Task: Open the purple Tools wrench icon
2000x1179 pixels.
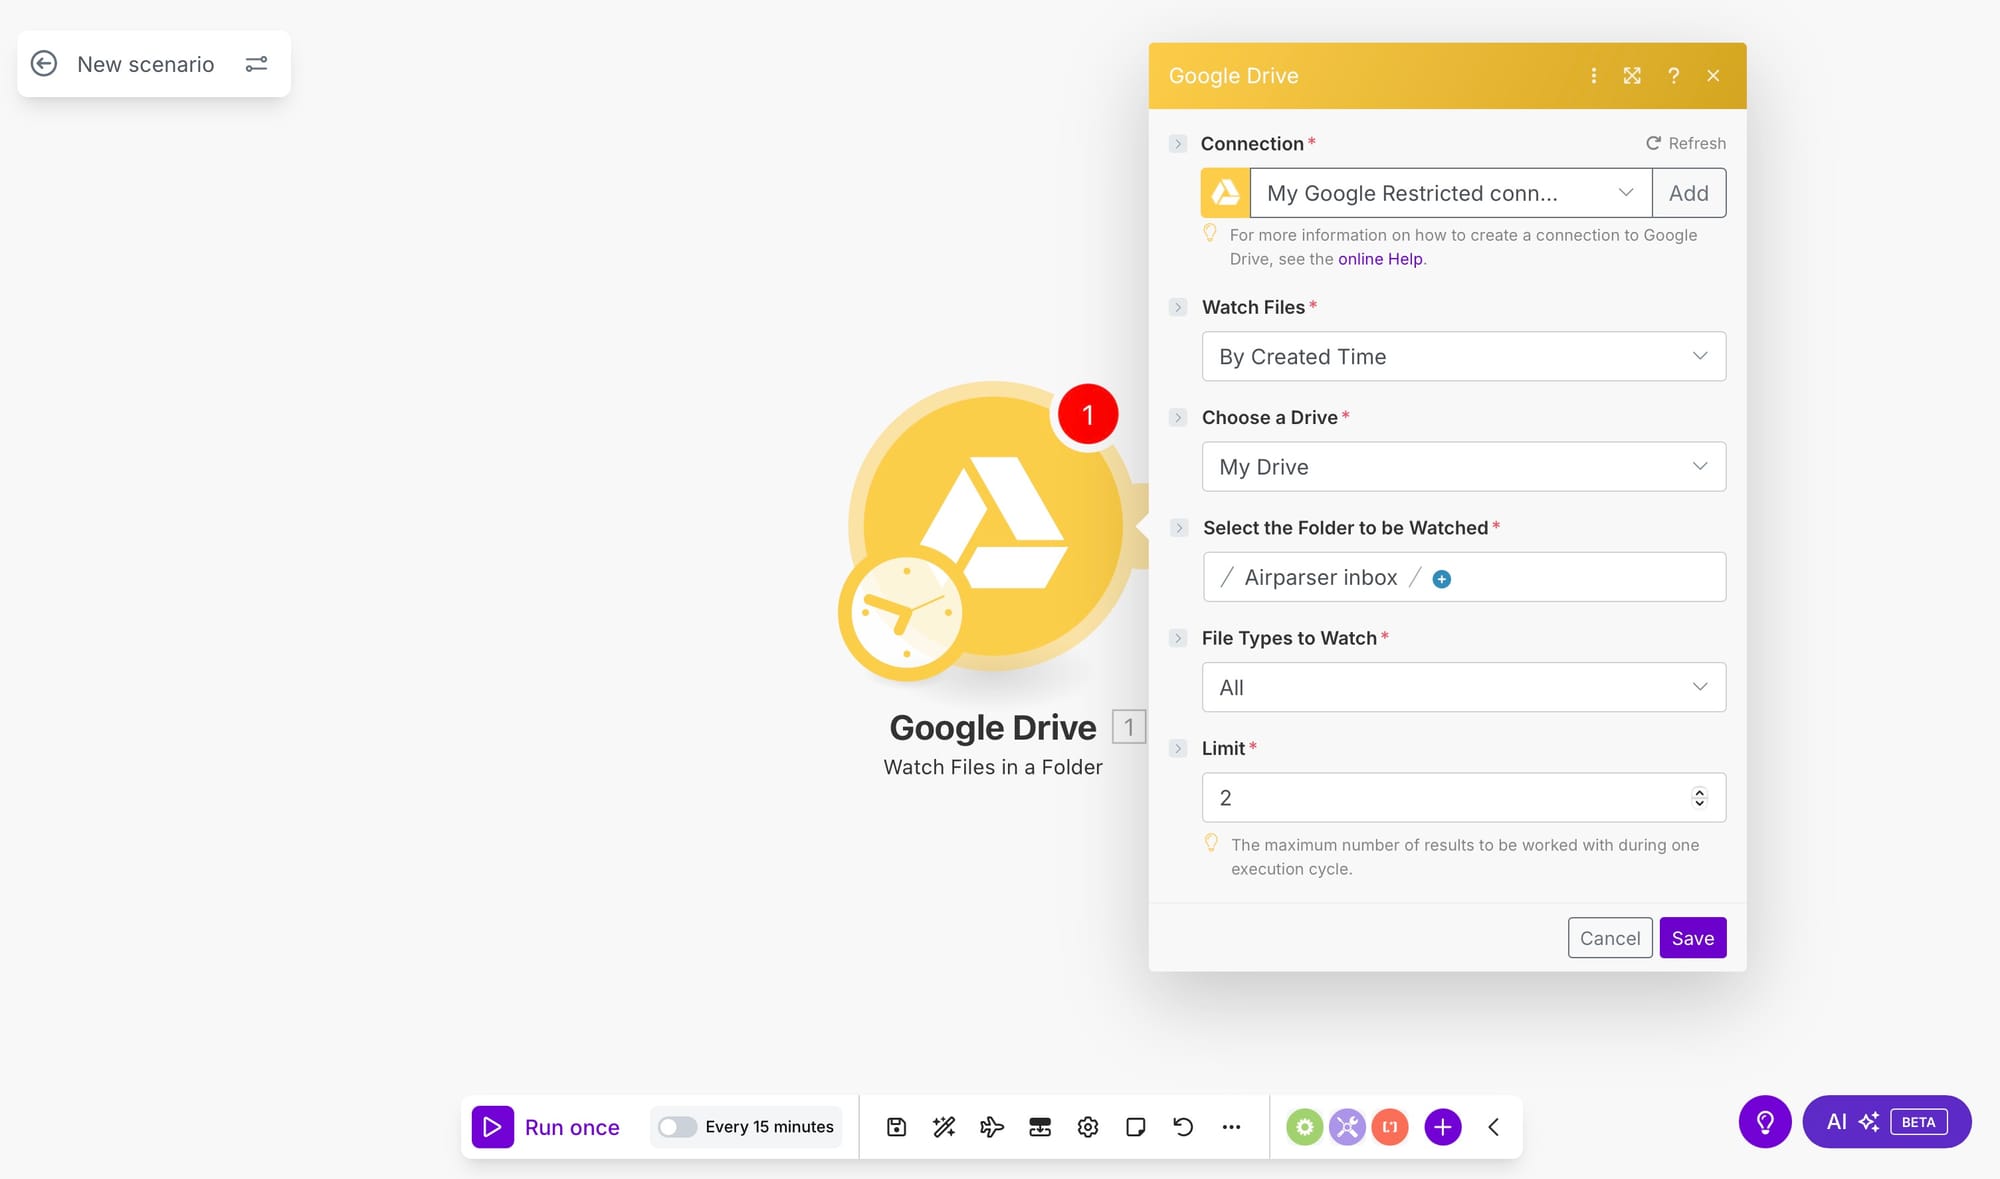Action: pyautogui.click(x=1347, y=1127)
